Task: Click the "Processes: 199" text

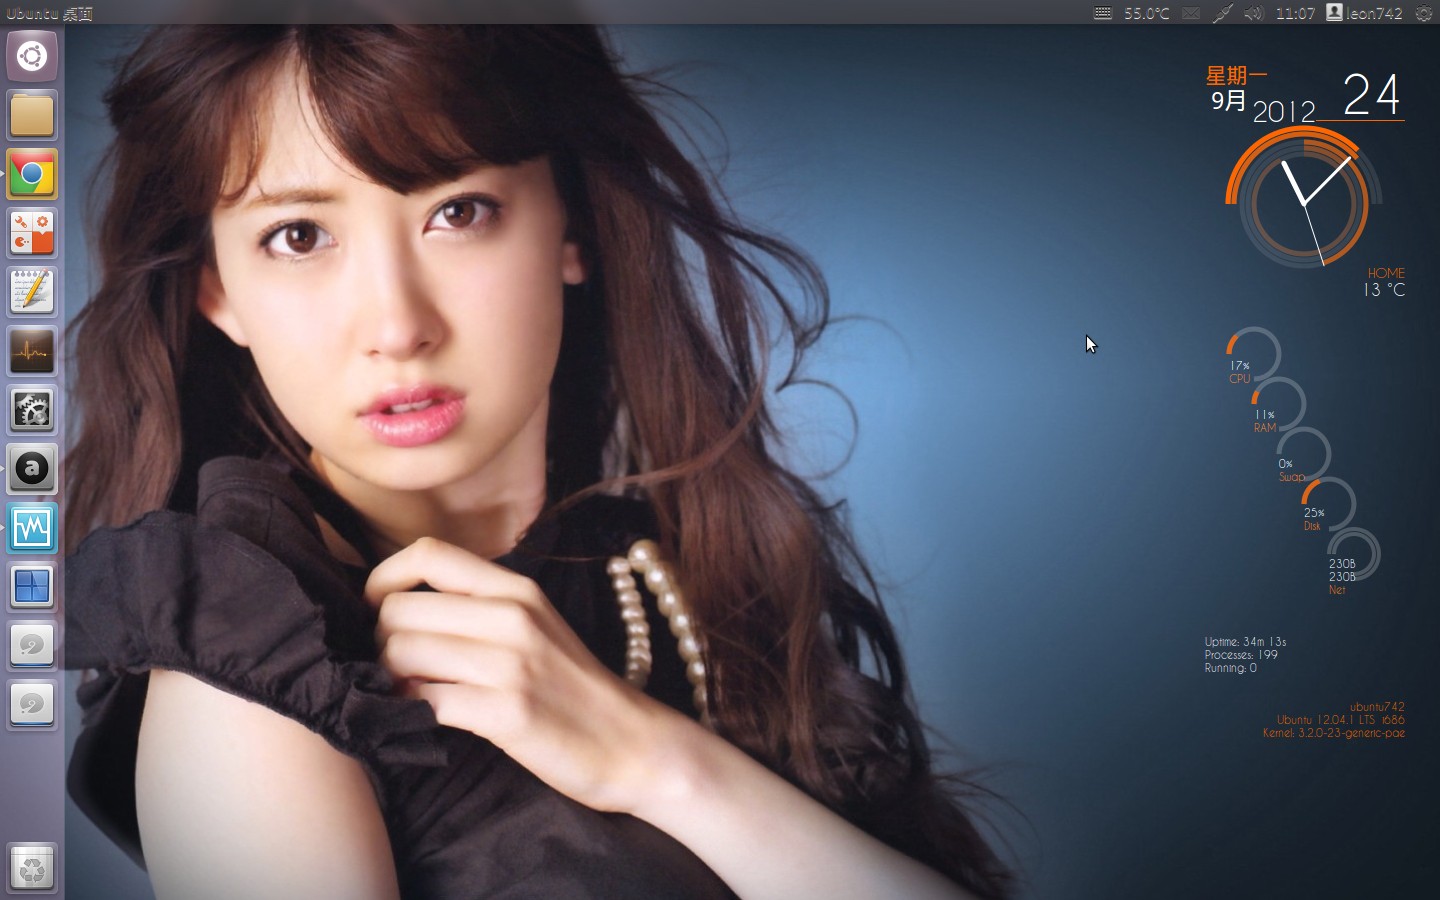Action: click(1241, 655)
